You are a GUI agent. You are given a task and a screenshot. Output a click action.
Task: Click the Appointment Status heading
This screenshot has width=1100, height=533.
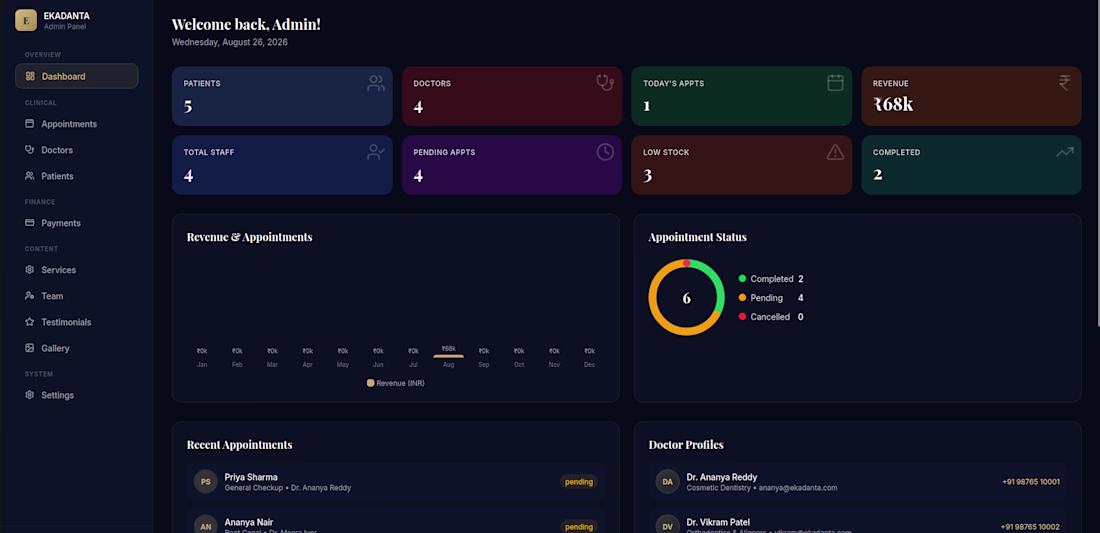697,237
